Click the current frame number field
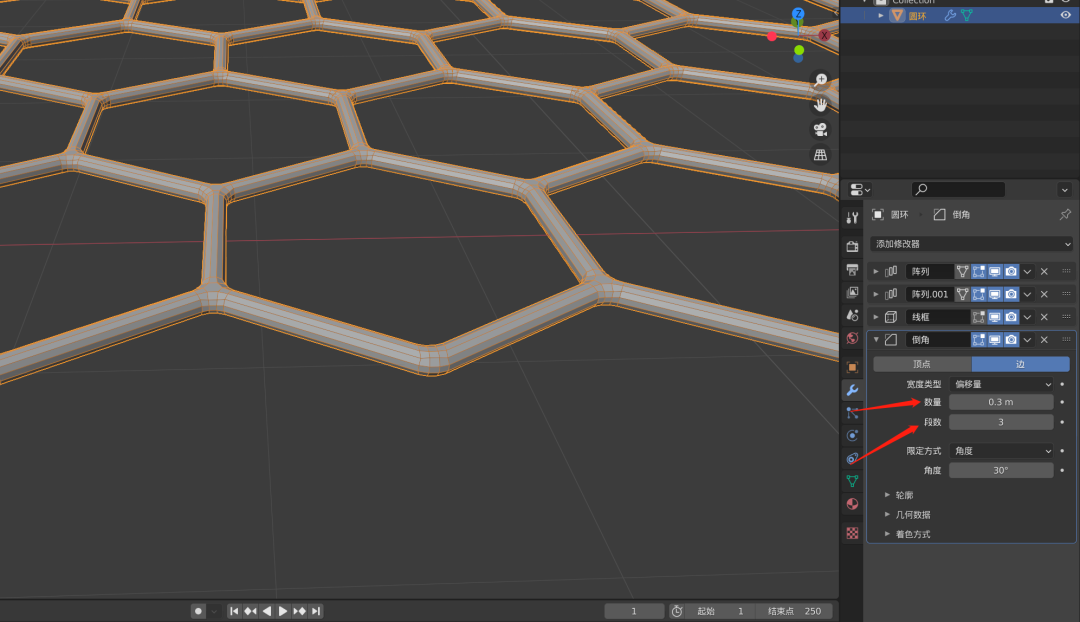Screen dimensions: 1080x622 click(634, 611)
